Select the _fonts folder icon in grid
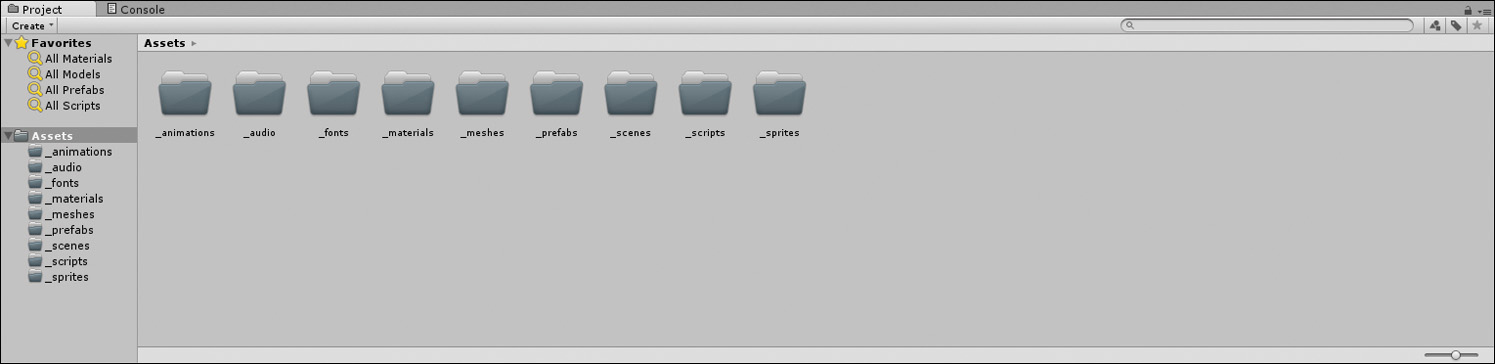The height and width of the screenshot is (364, 1495). (333, 94)
